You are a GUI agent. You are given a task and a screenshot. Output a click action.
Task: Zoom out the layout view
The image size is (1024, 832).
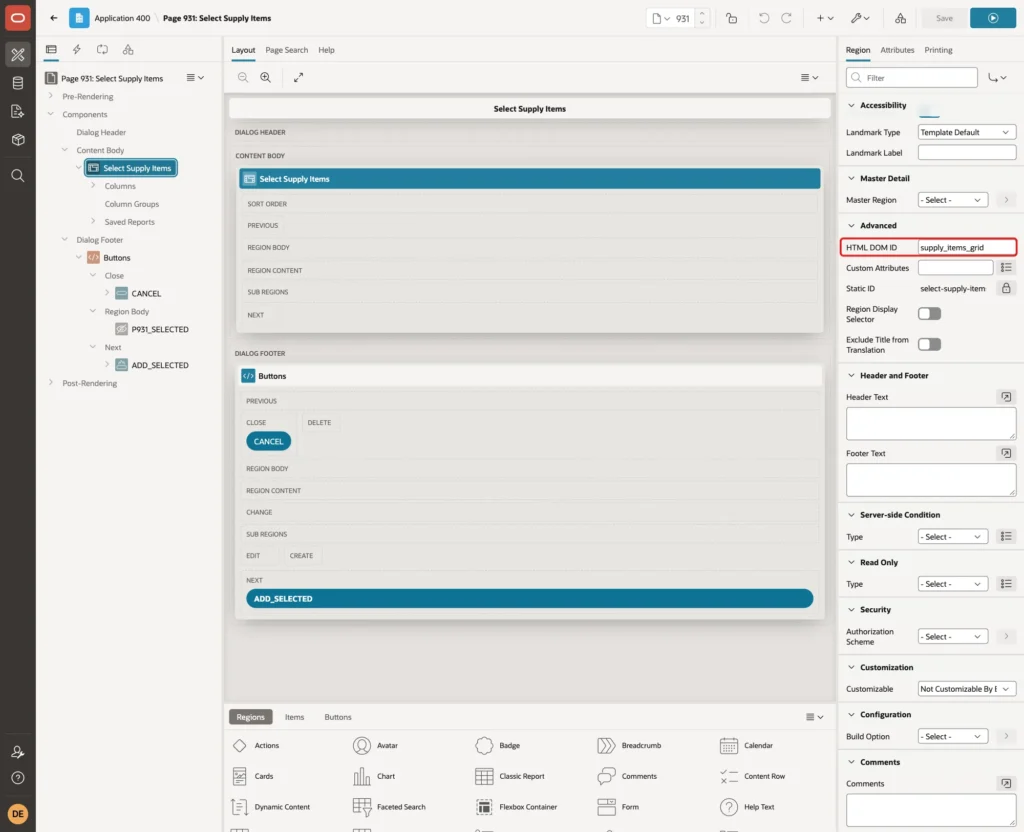(x=243, y=77)
